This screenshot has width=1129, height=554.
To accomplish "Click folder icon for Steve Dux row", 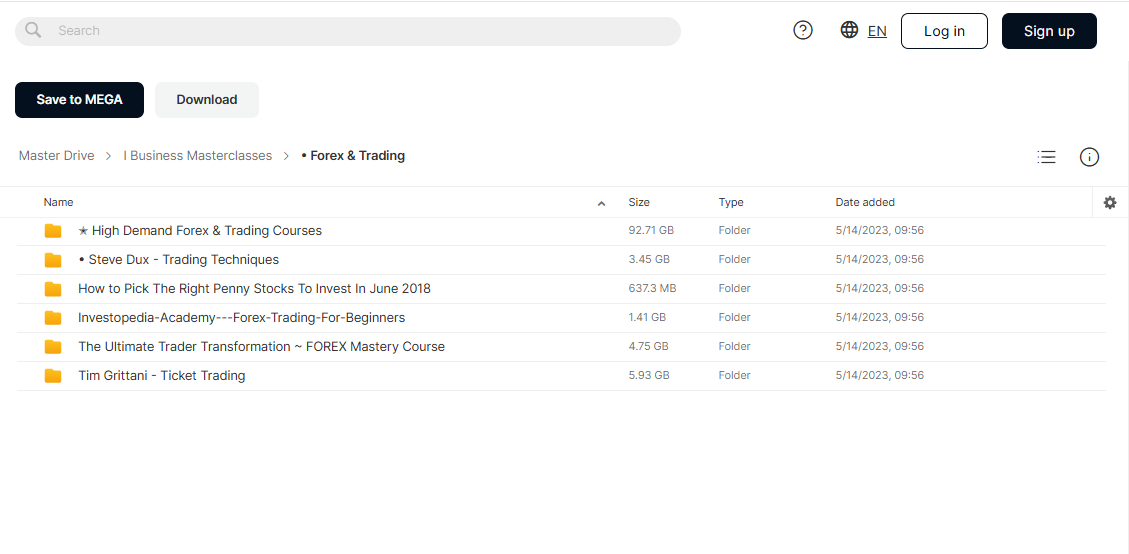I will pos(53,259).
